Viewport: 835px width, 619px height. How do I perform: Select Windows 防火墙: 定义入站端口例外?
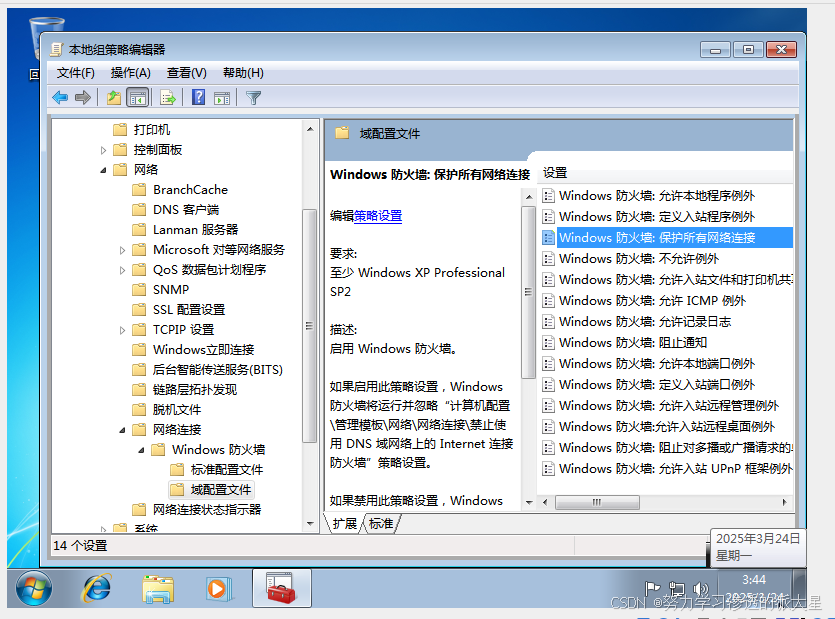click(x=657, y=385)
